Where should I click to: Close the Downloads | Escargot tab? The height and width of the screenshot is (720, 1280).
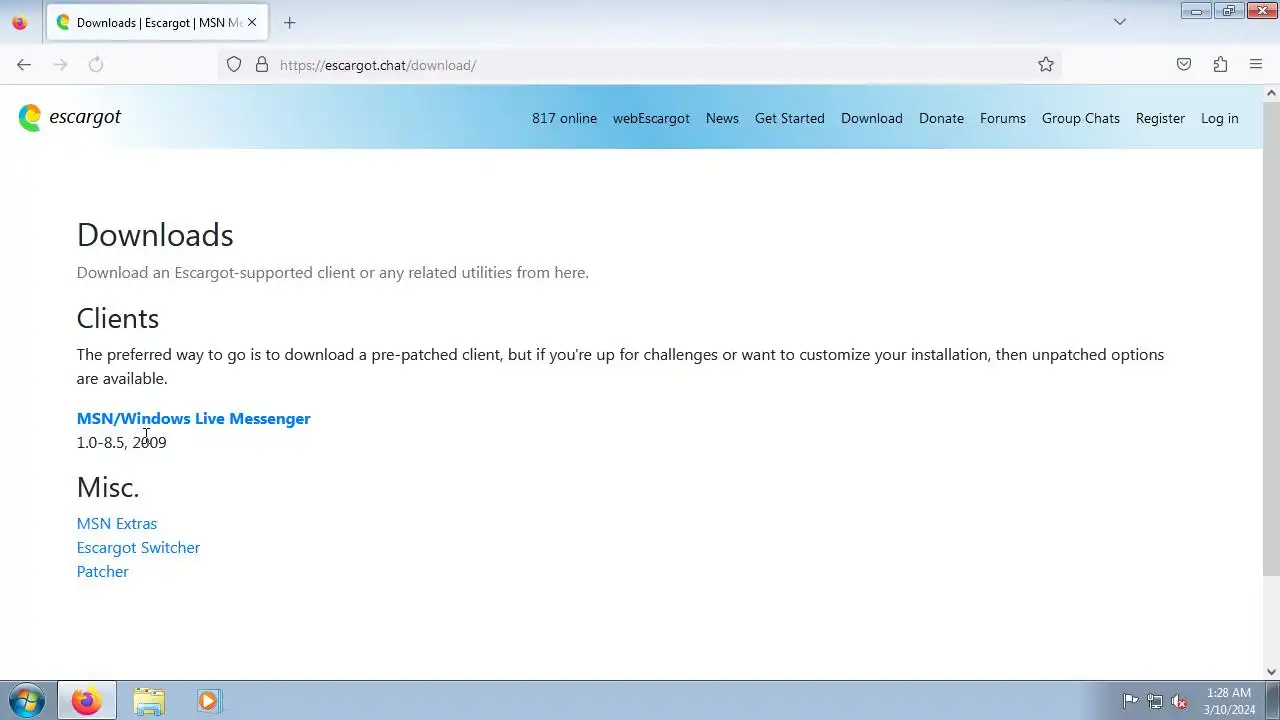pos(252,22)
